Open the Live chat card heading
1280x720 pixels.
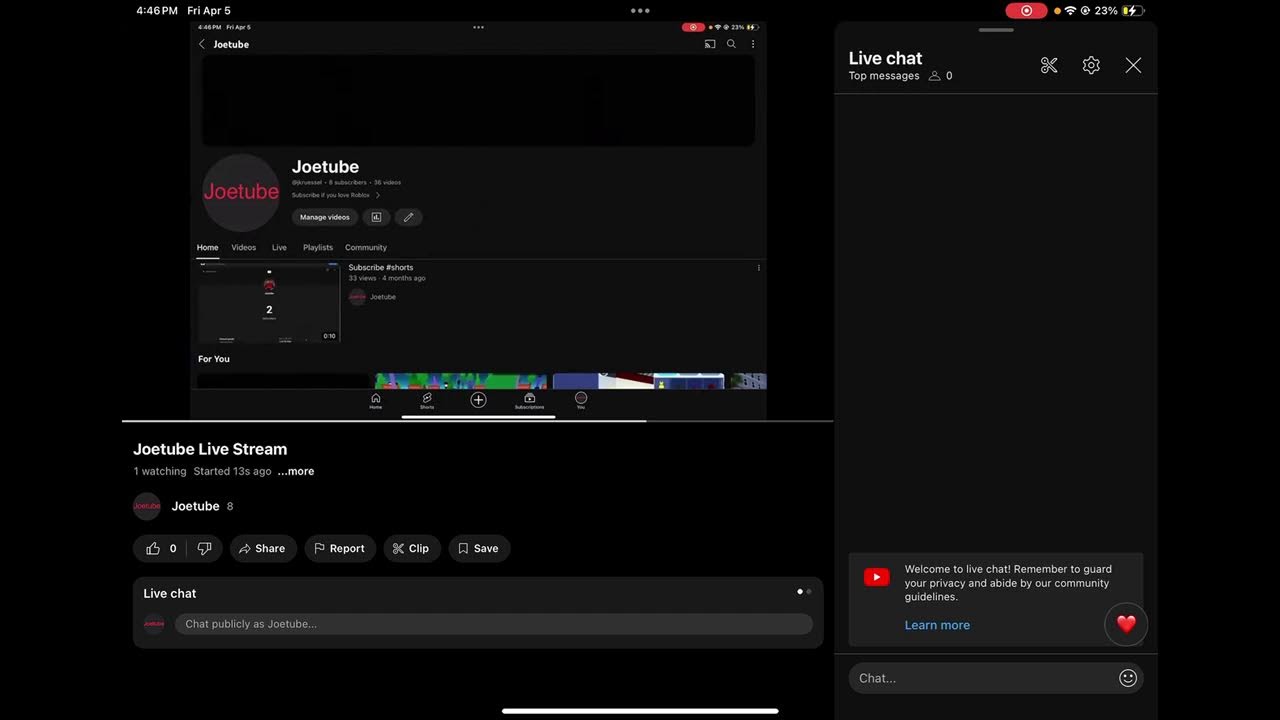(x=170, y=593)
